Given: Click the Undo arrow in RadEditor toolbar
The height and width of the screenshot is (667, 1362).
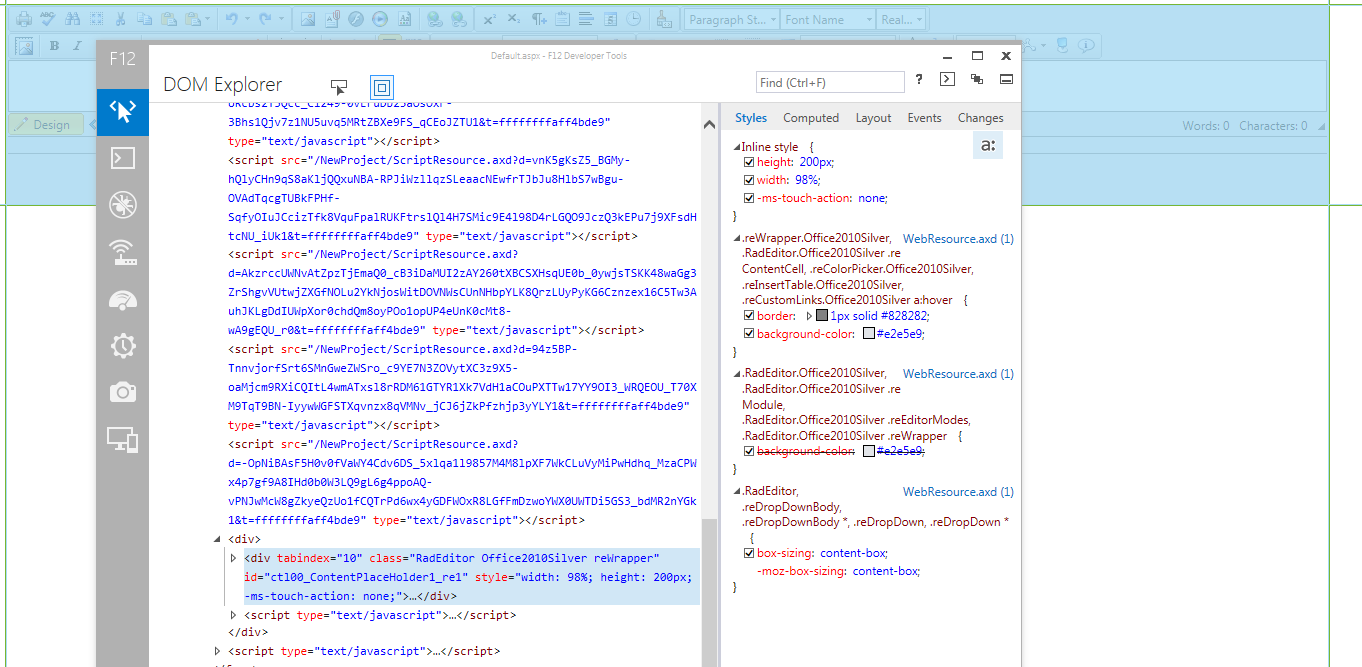Looking at the screenshot, I should 231,19.
